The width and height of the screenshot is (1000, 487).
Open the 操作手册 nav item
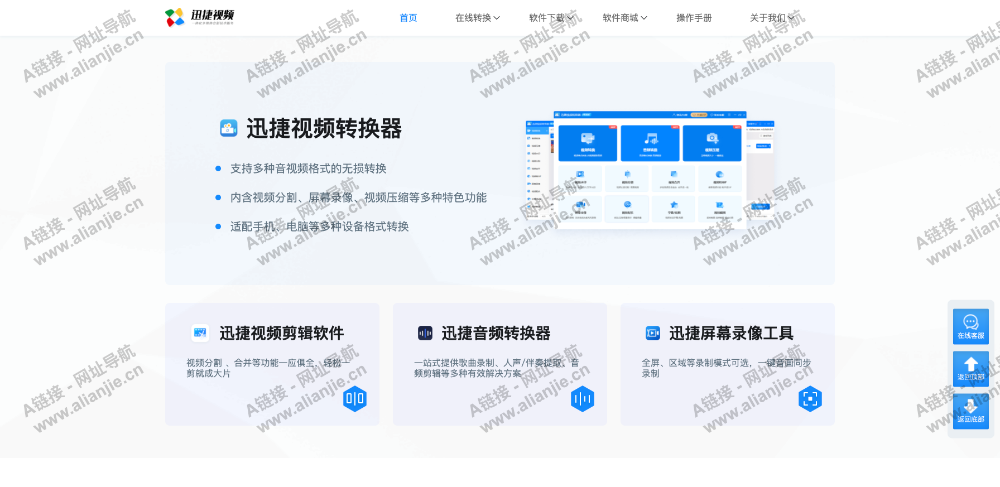pyautogui.click(x=694, y=18)
